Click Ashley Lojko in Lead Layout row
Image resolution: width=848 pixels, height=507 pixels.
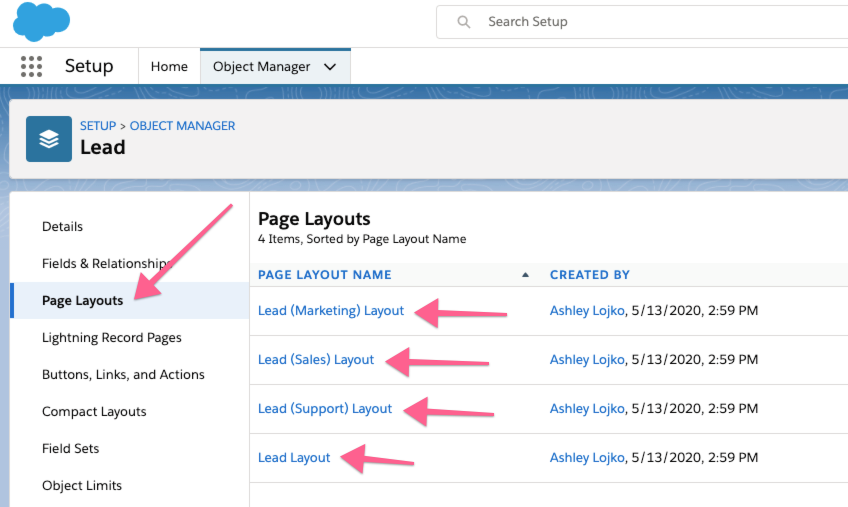coord(587,458)
